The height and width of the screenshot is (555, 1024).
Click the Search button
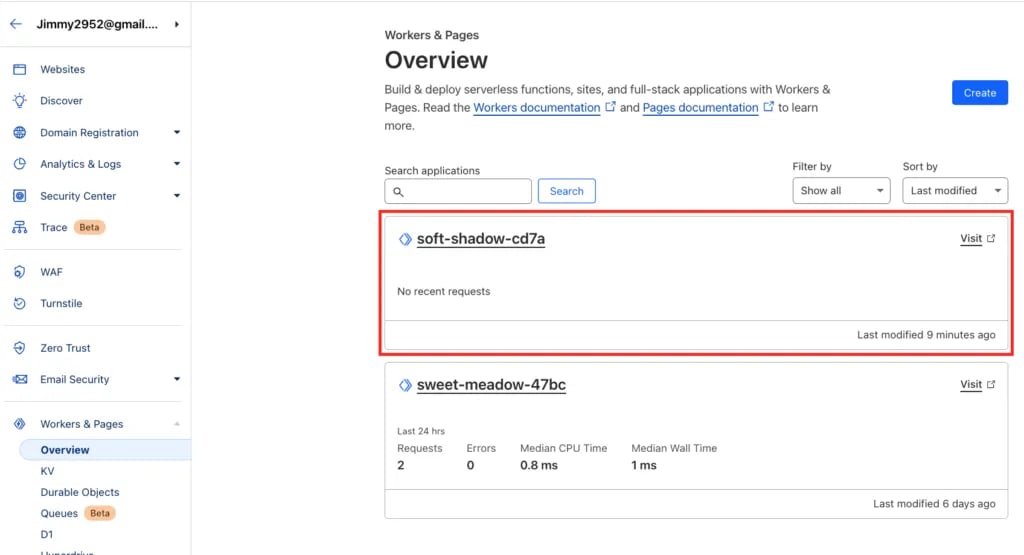click(x=566, y=191)
